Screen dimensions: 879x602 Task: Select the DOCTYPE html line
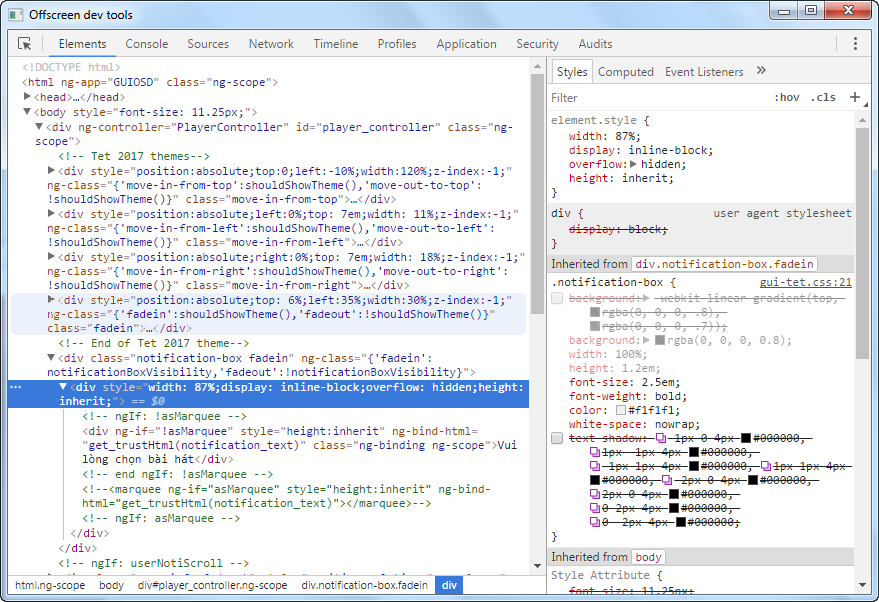pyautogui.click(x=71, y=67)
